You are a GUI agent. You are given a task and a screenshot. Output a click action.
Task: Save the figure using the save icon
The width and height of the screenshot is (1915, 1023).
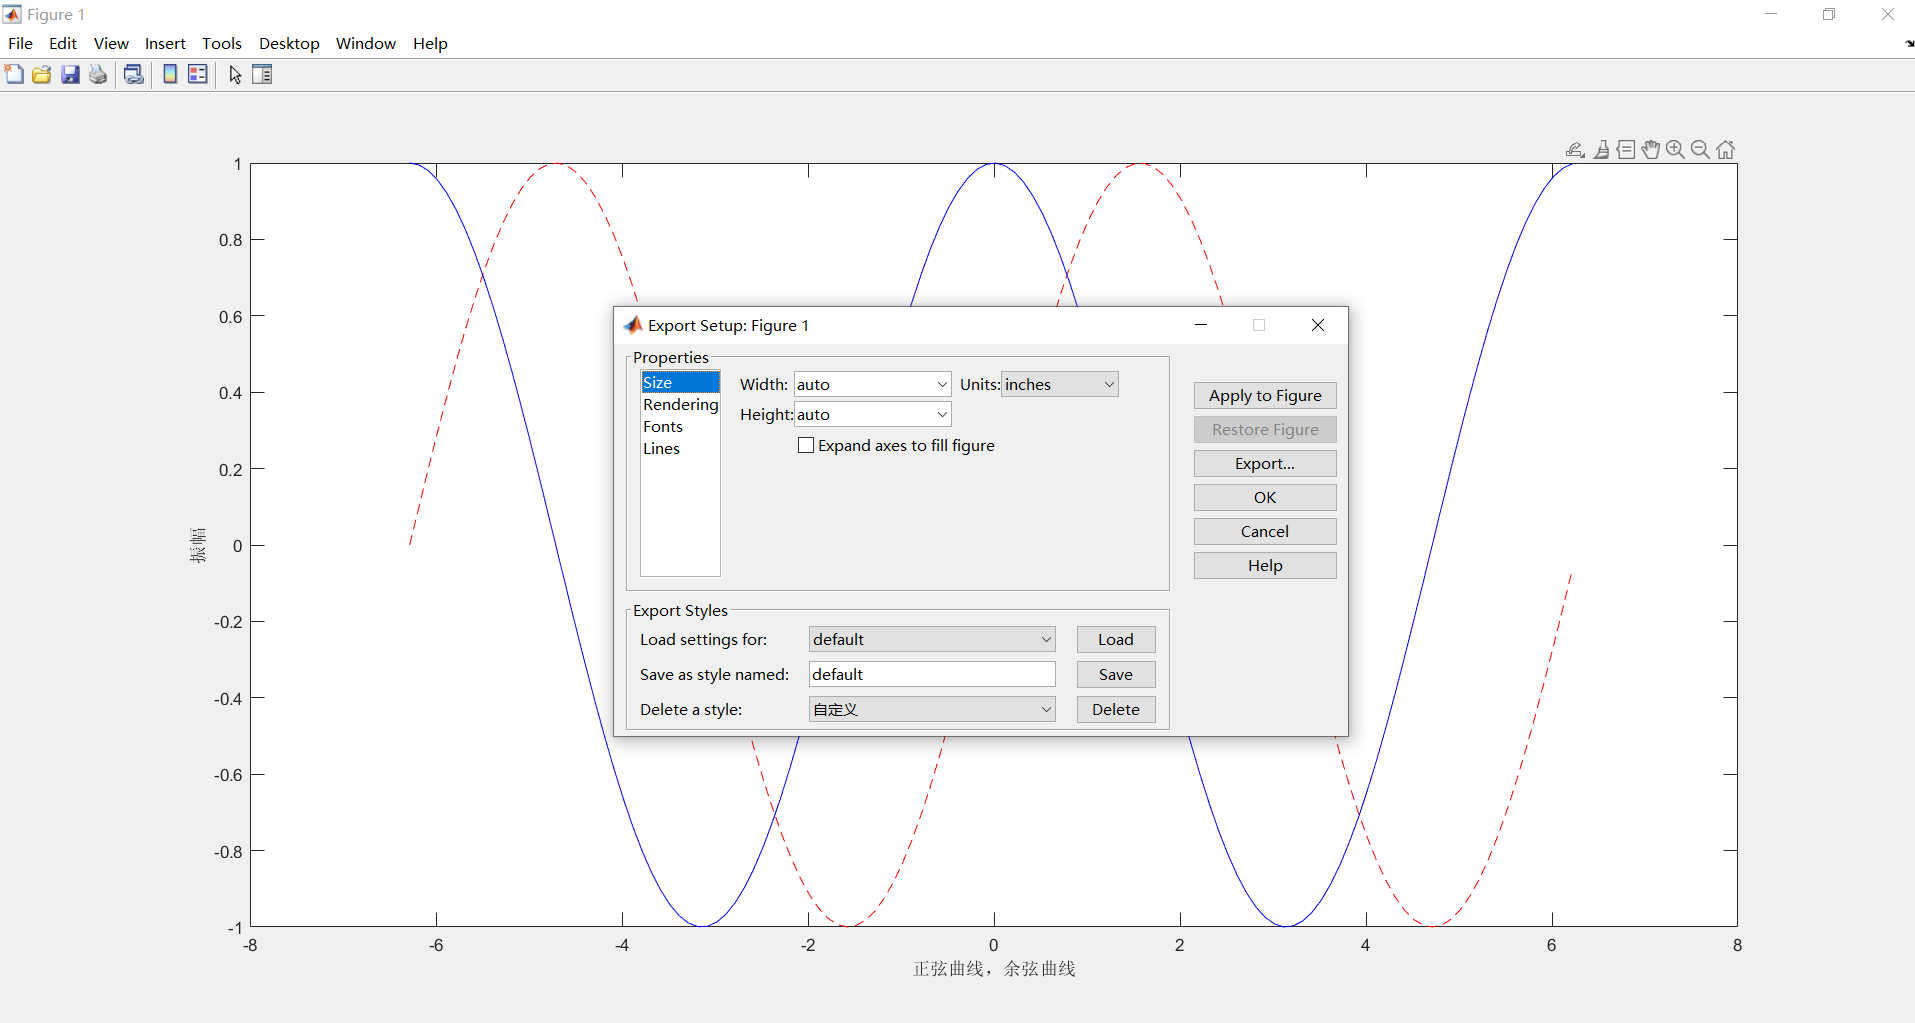tap(69, 74)
